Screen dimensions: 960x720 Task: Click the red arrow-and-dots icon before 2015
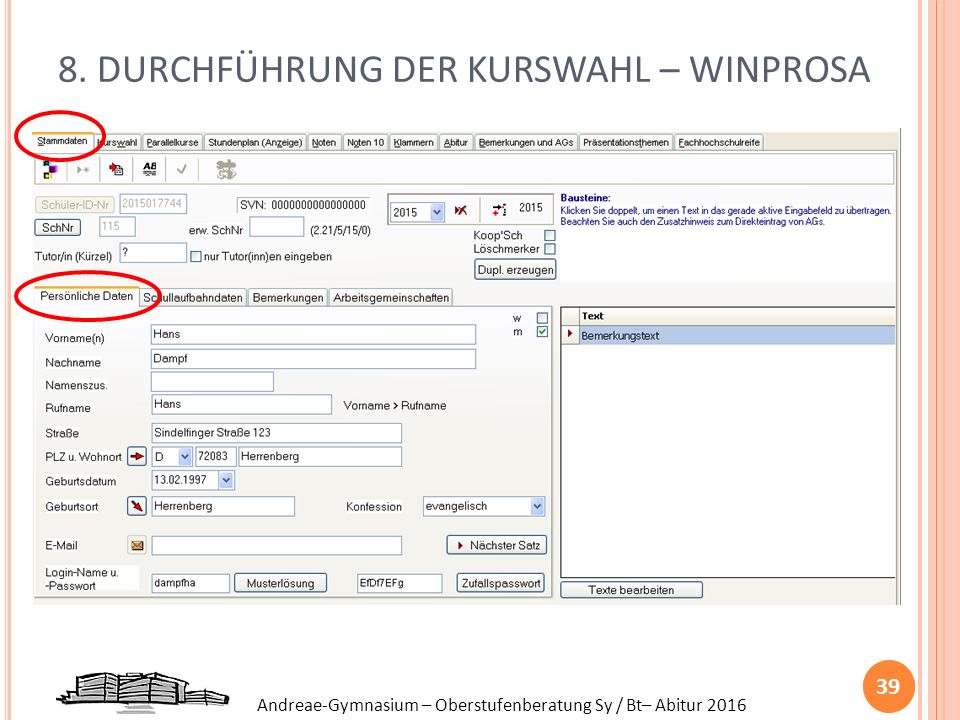(500, 210)
